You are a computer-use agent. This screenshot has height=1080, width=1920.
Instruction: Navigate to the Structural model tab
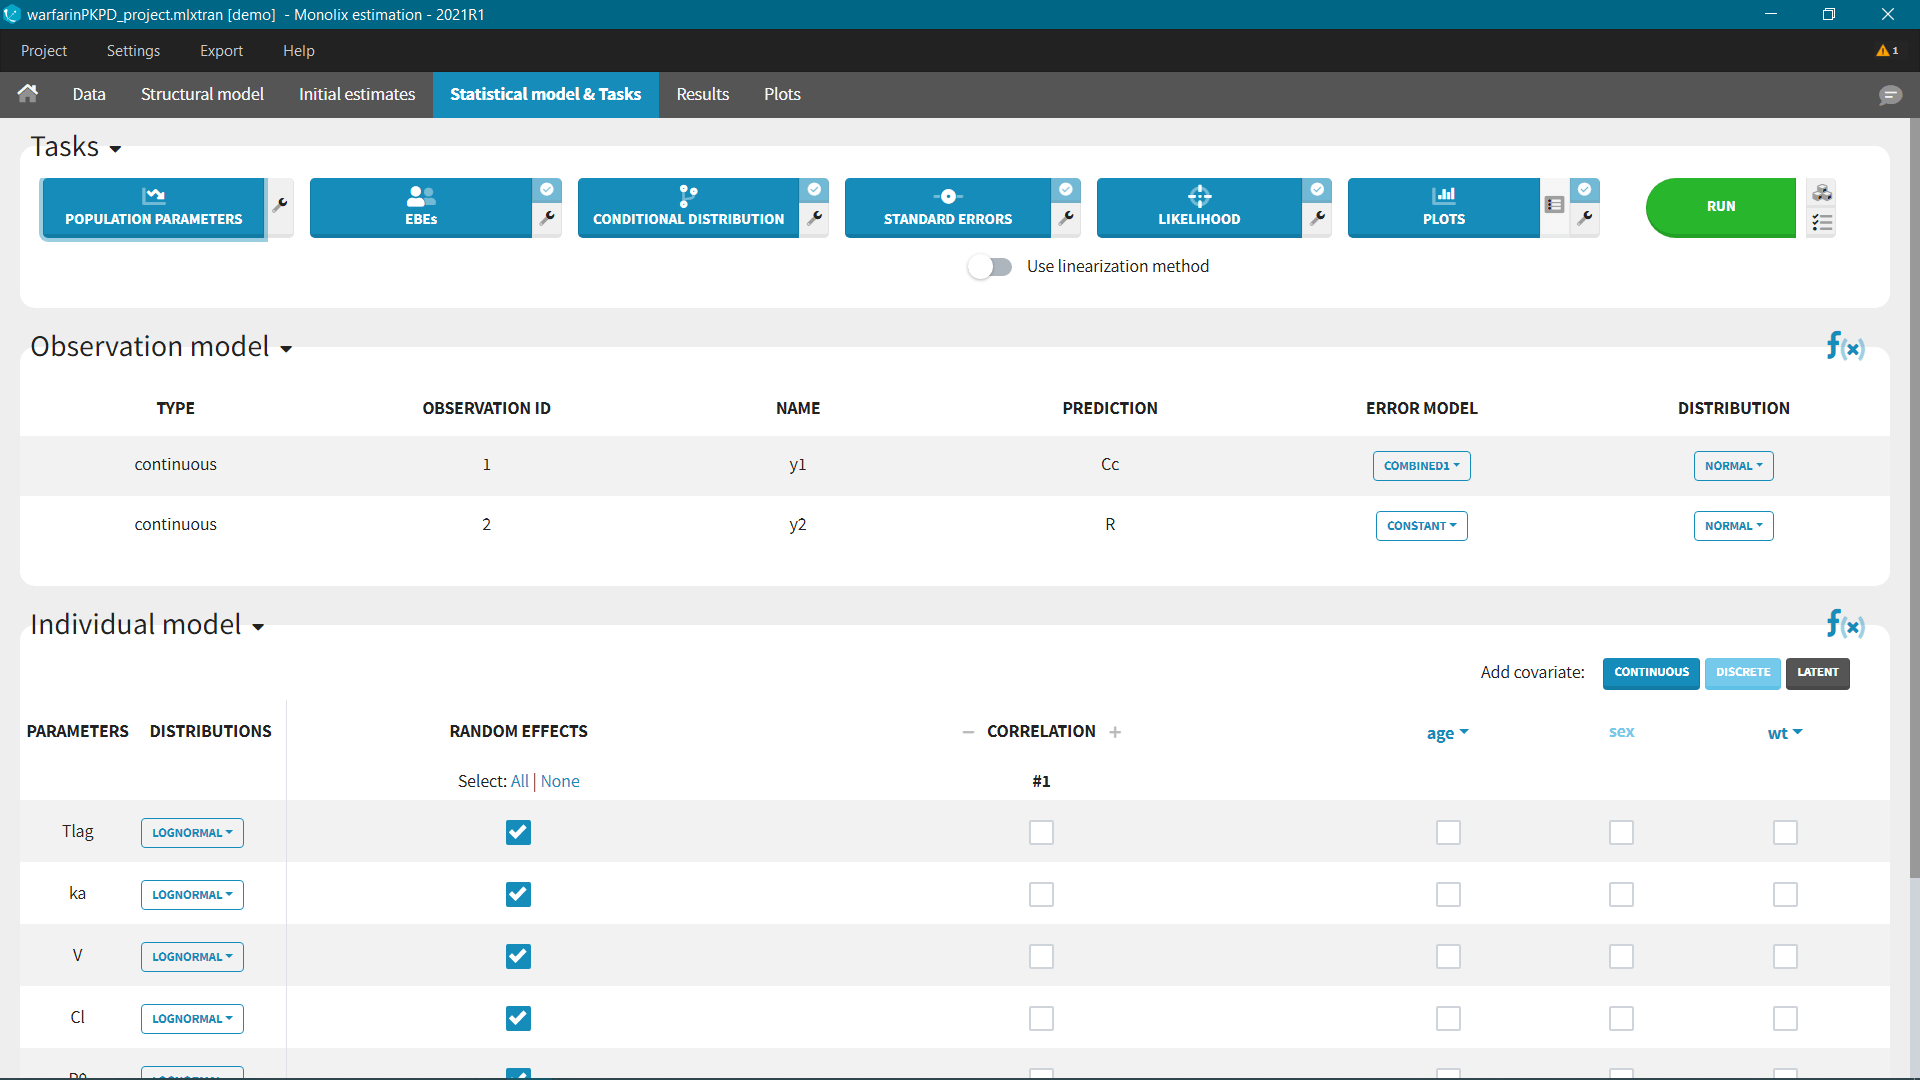click(x=202, y=94)
